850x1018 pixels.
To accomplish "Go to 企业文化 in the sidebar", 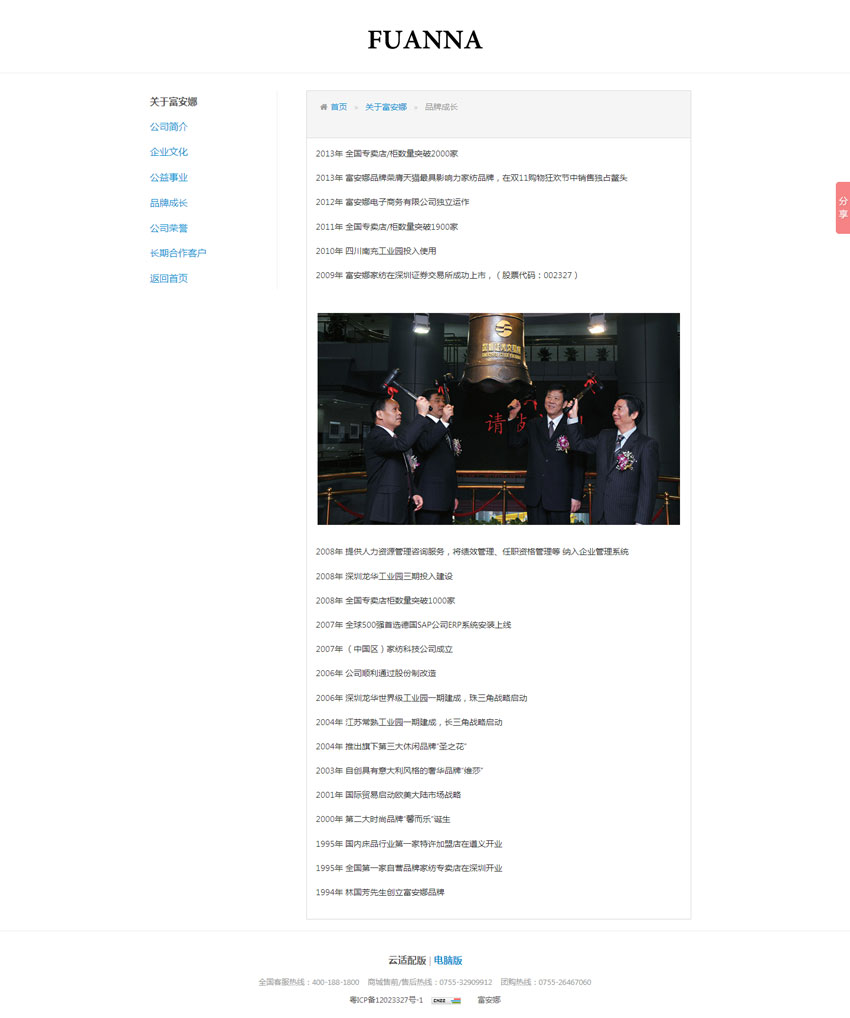I will click(x=169, y=152).
